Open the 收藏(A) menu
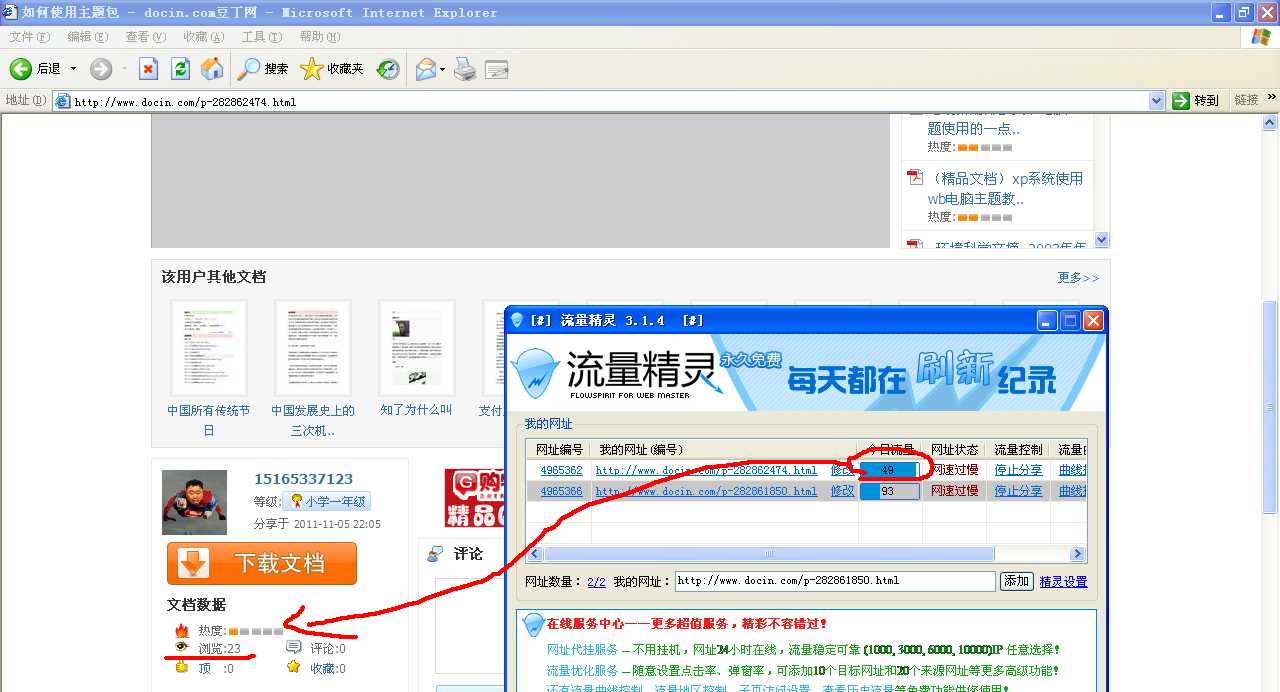The width and height of the screenshot is (1280, 692). pyautogui.click(x=204, y=37)
